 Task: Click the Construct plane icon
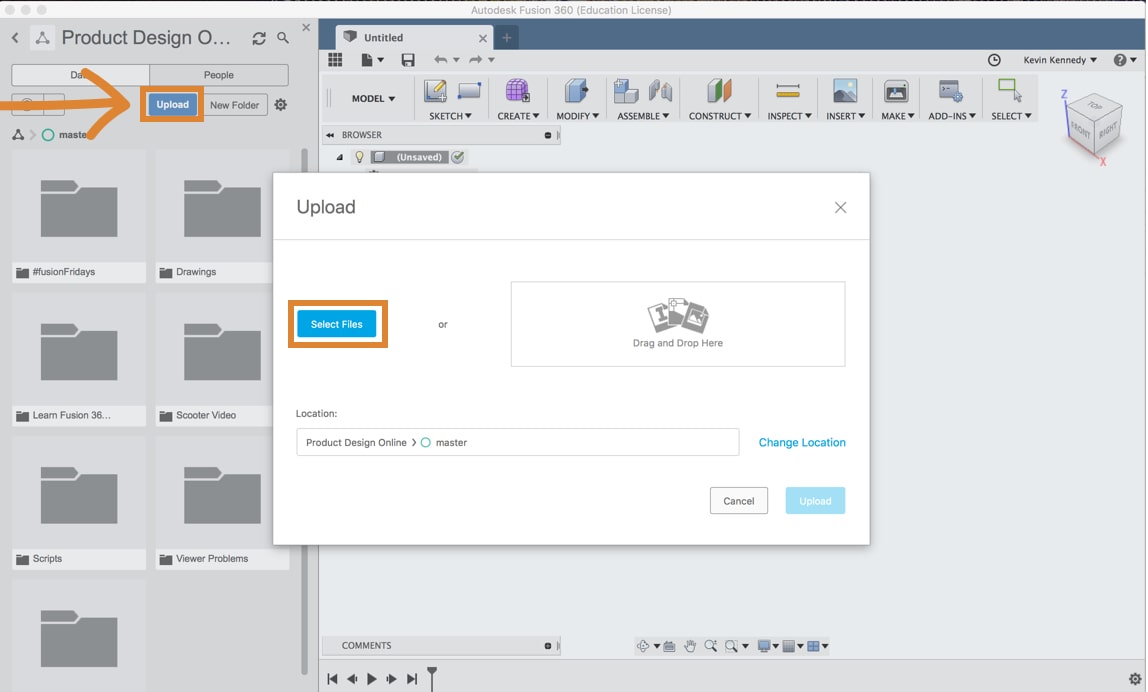coord(719,92)
